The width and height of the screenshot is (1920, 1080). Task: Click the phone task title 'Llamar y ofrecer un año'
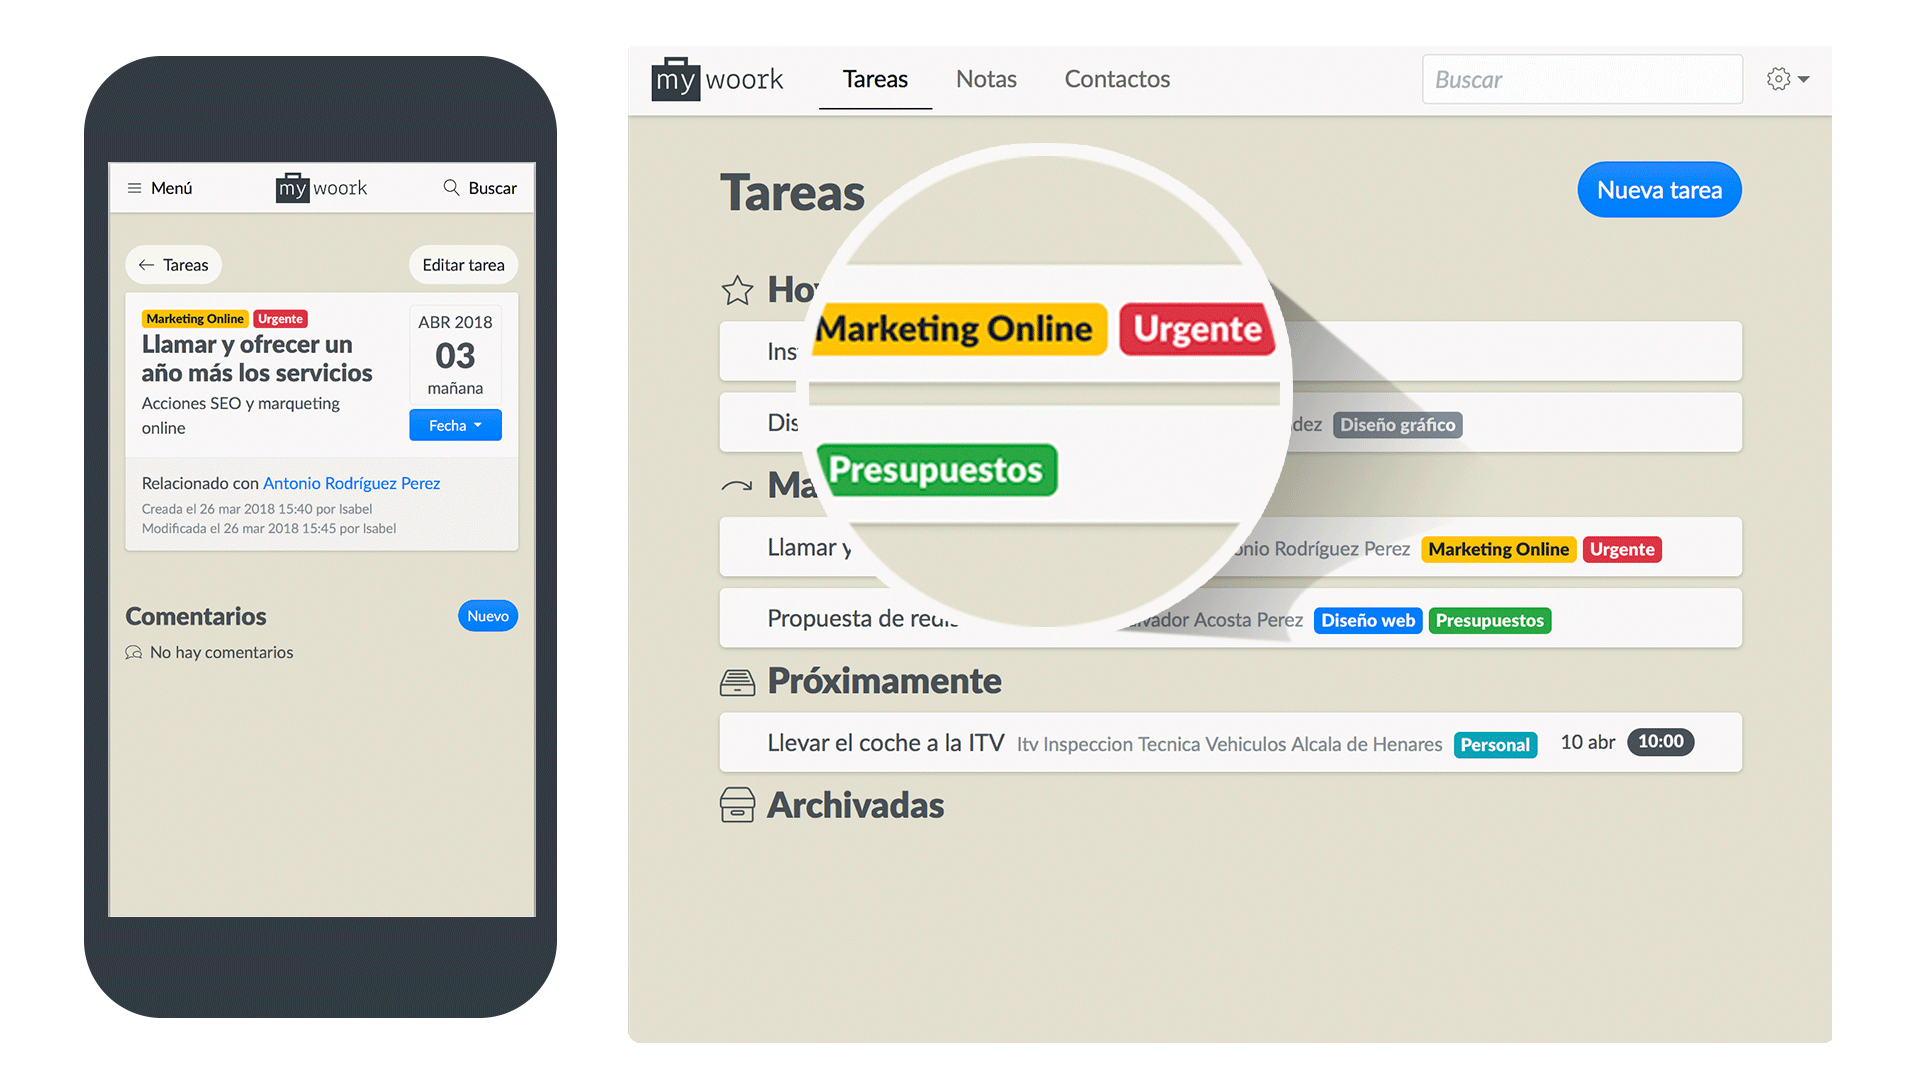(x=257, y=358)
